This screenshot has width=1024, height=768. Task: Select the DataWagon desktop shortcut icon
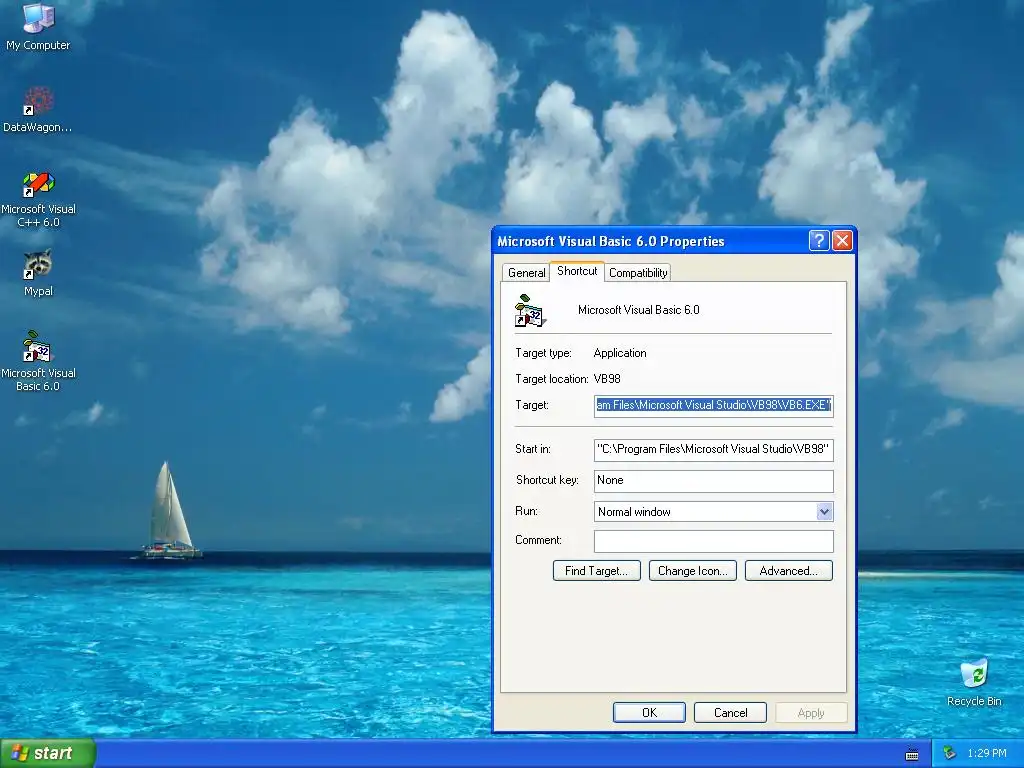(x=38, y=109)
